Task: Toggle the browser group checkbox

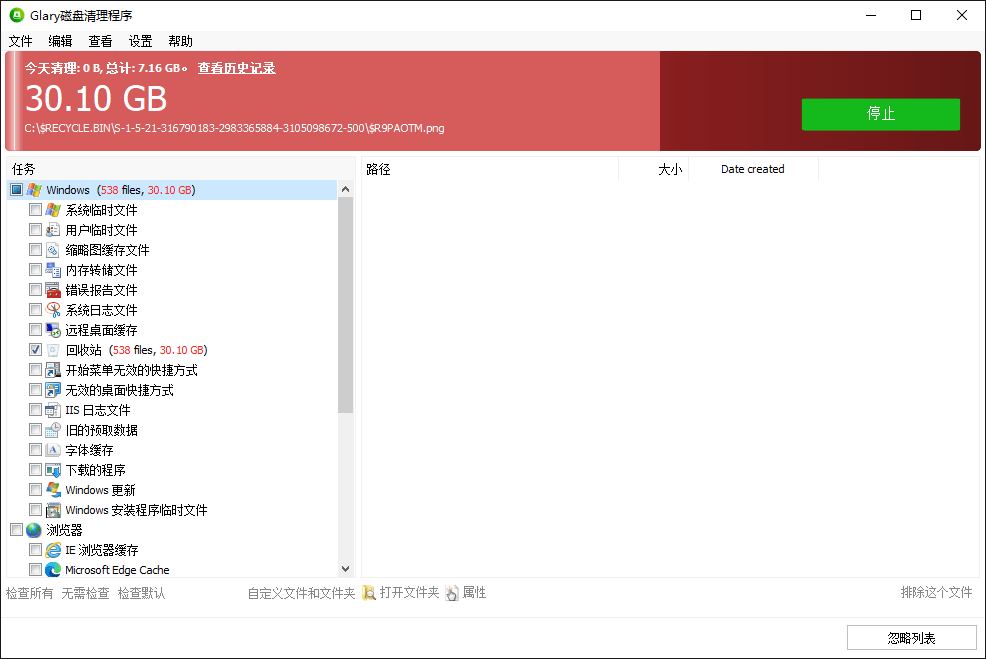Action: coord(16,530)
